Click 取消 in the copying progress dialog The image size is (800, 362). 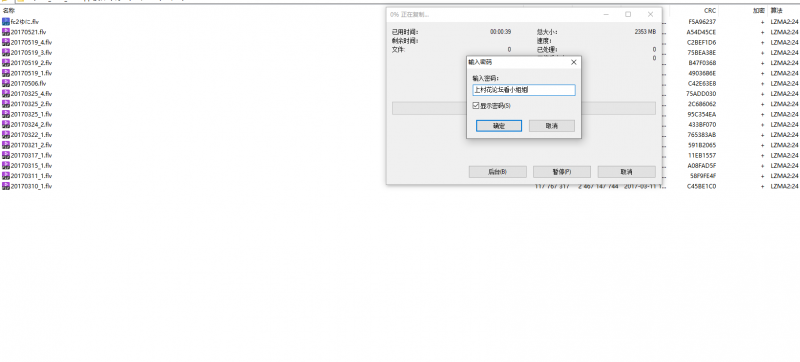click(627, 172)
